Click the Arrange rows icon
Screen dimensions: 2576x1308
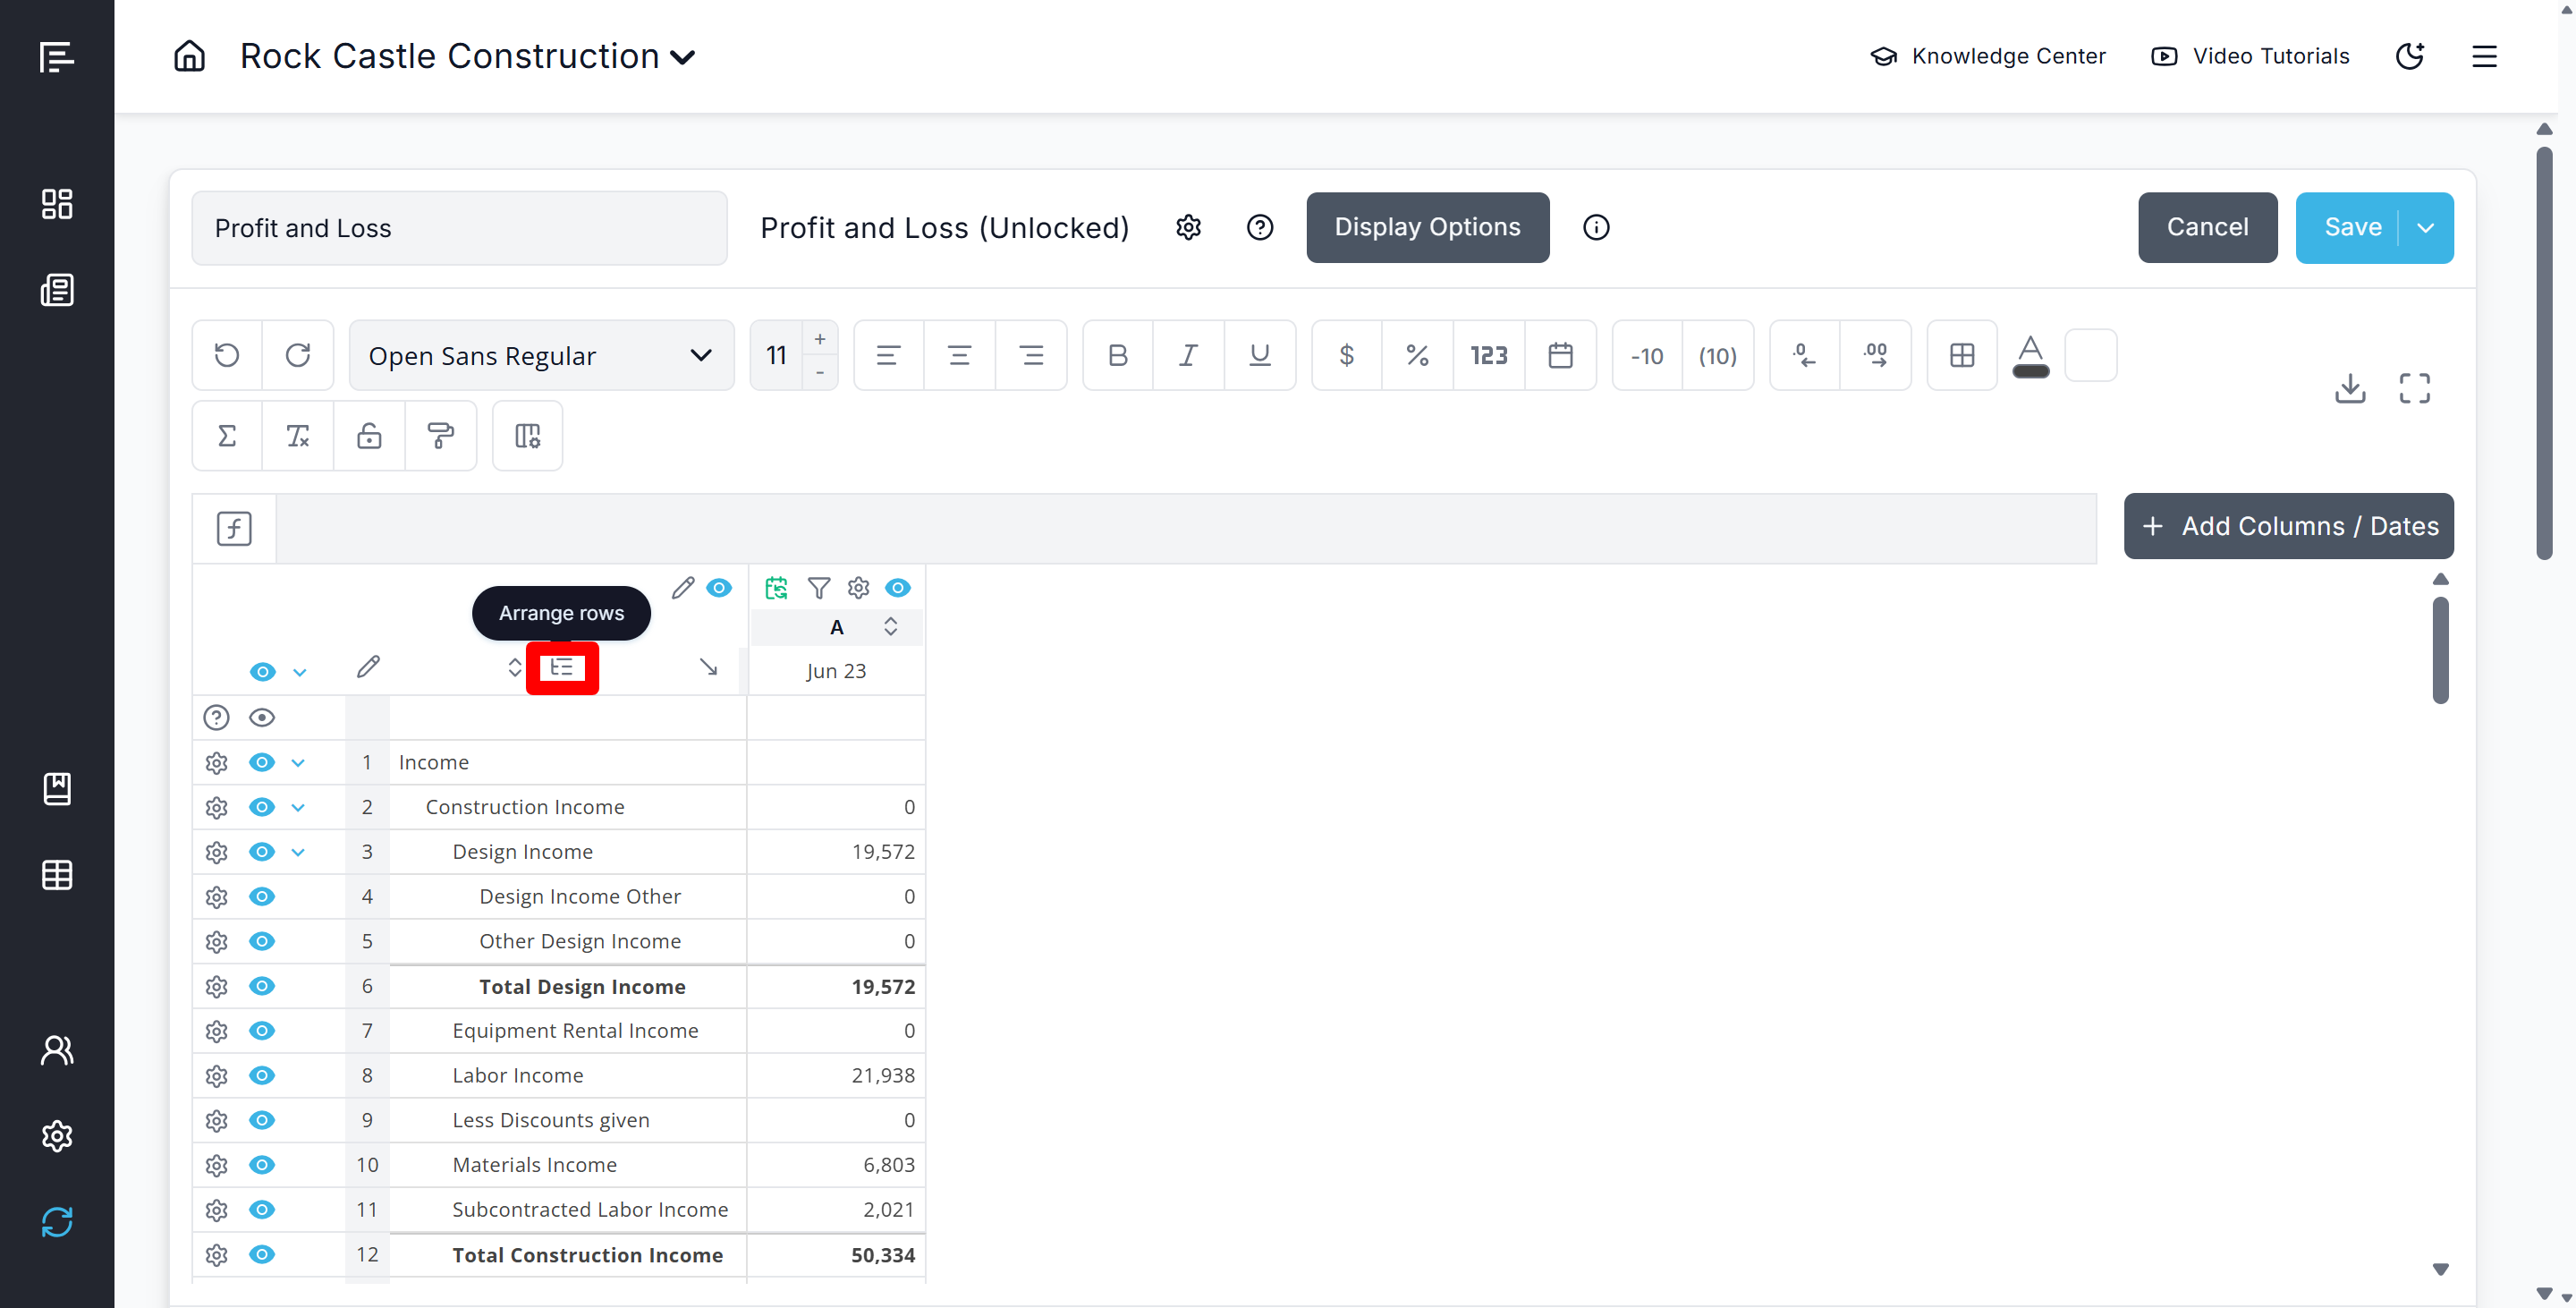(562, 668)
